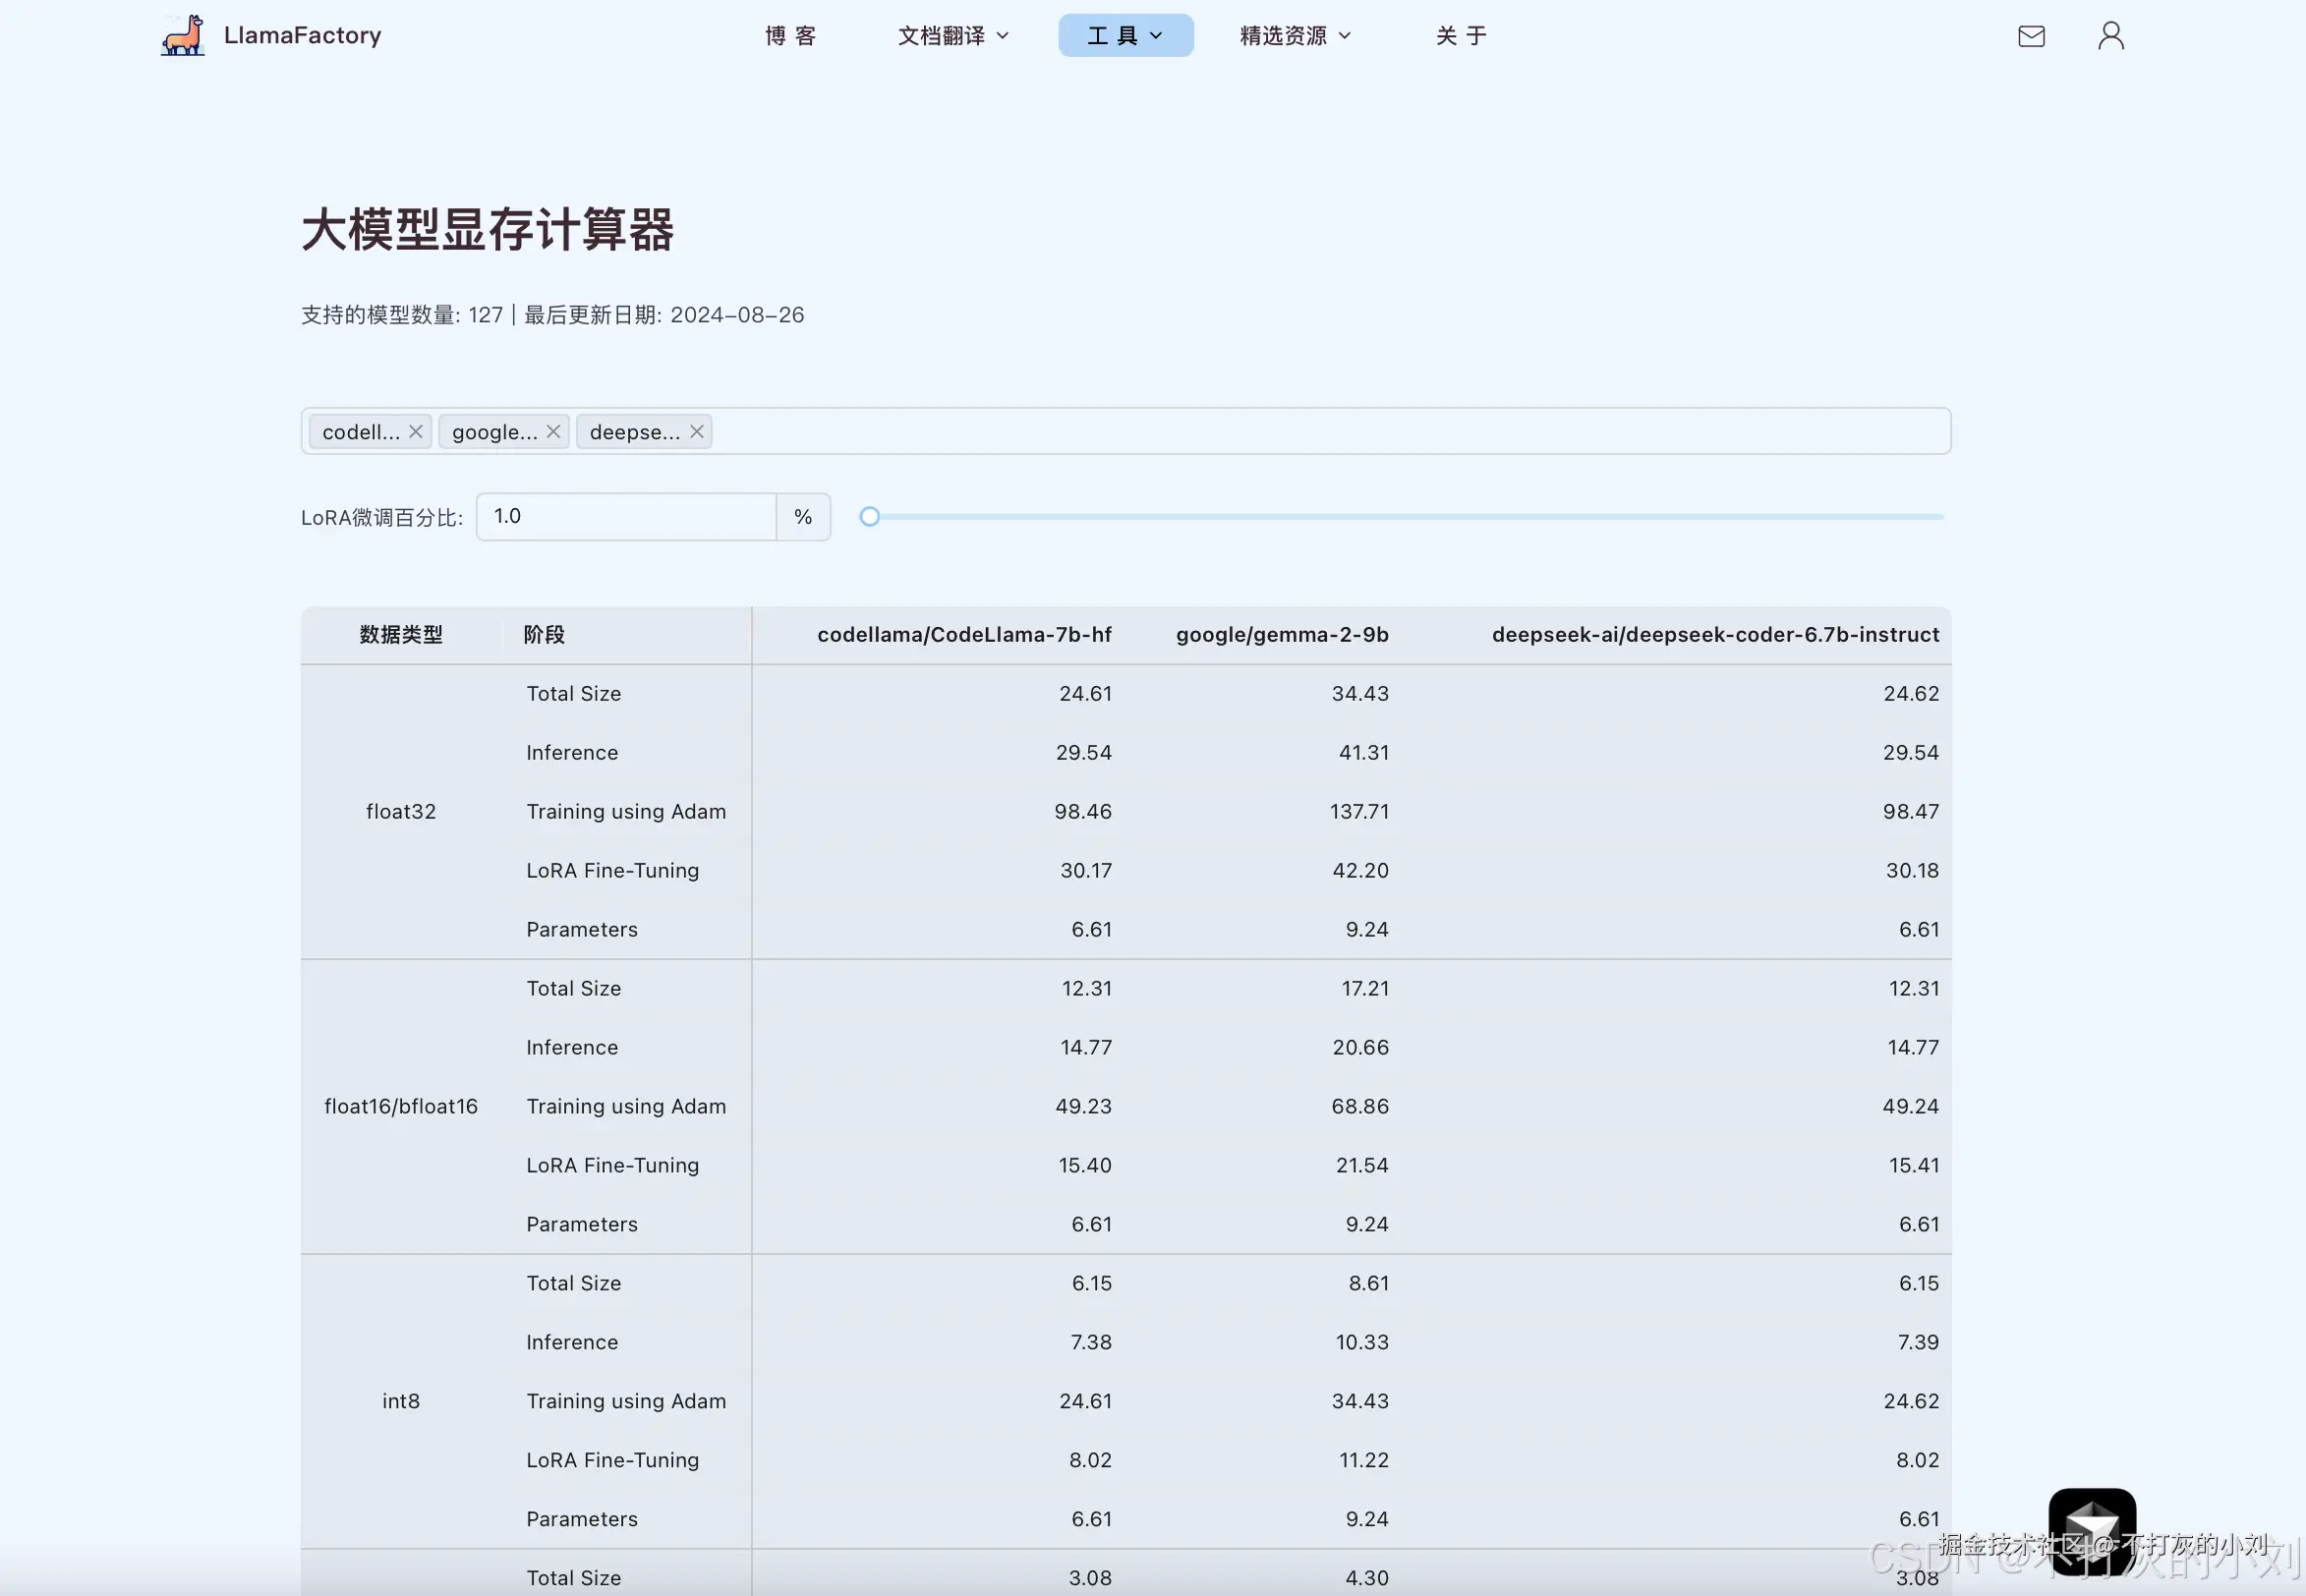Click float32 Parameters row label
The height and width of the screenshot is (1596, 2306).
pyautogui.click(x=582, y=930)
